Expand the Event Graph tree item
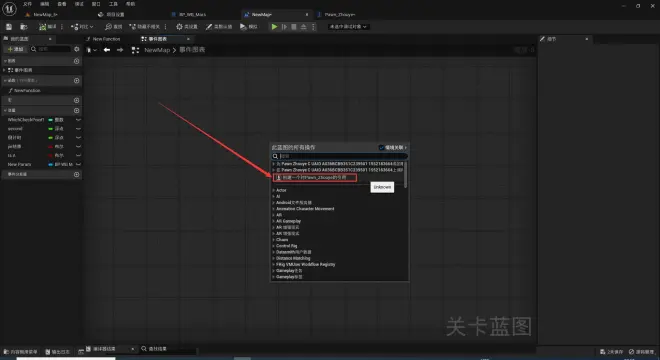 point(4,70)
